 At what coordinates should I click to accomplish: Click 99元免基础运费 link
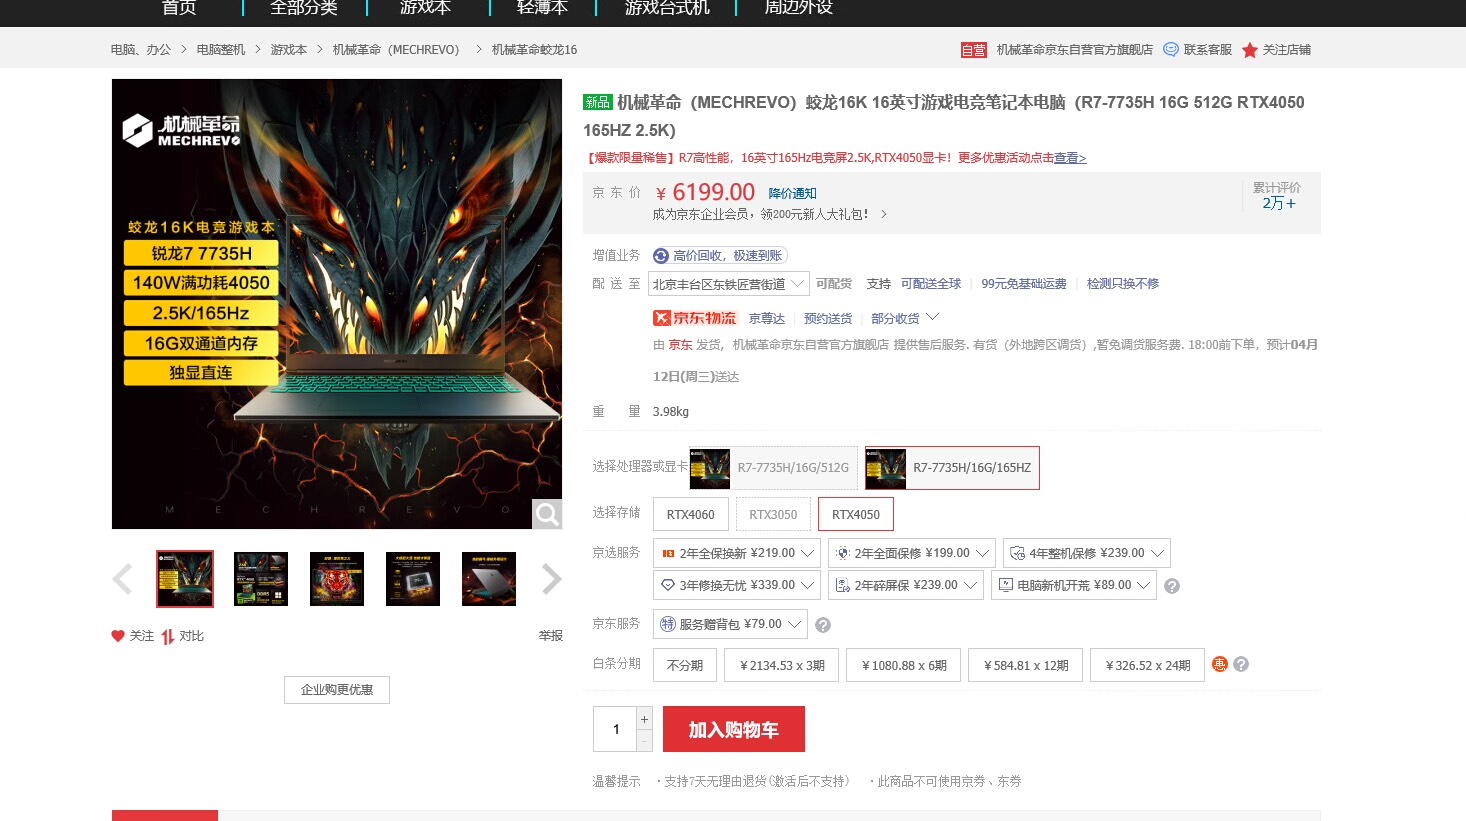[x=1024, y=284]
